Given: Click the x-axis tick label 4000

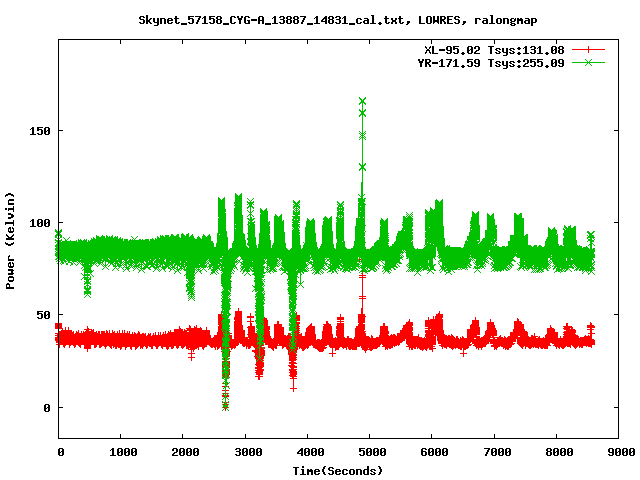Looking at the screenshot, I should coord(310,452).
